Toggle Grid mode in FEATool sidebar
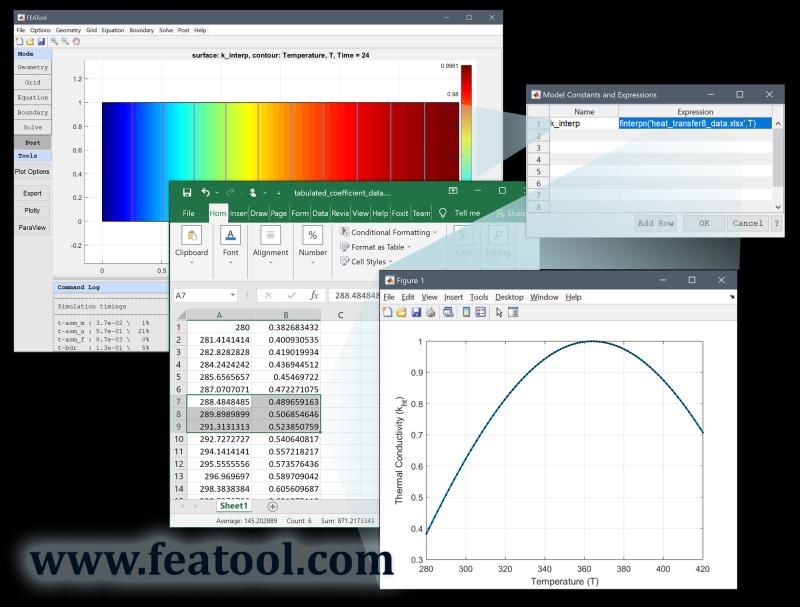 33,82
